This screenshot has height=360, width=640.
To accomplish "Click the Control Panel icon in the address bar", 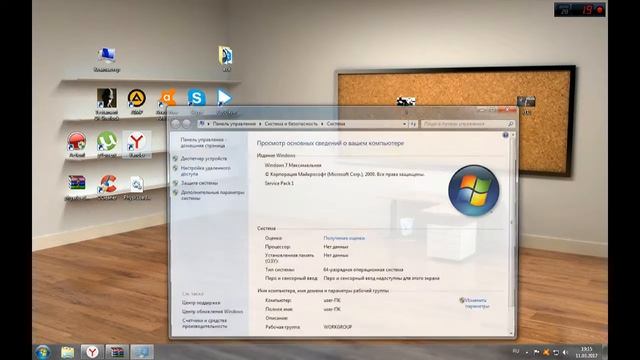I will pyautogui.click(x=202, y=124).
